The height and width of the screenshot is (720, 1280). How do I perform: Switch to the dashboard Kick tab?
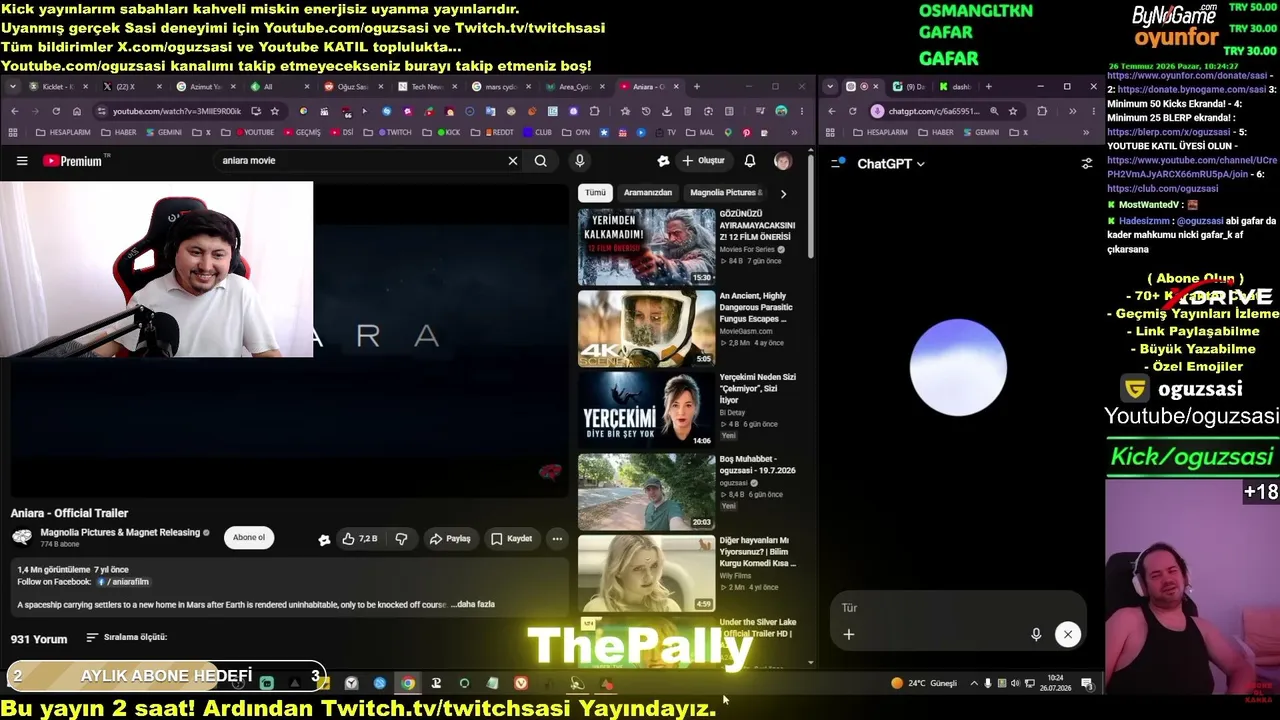tap(956, 87)
